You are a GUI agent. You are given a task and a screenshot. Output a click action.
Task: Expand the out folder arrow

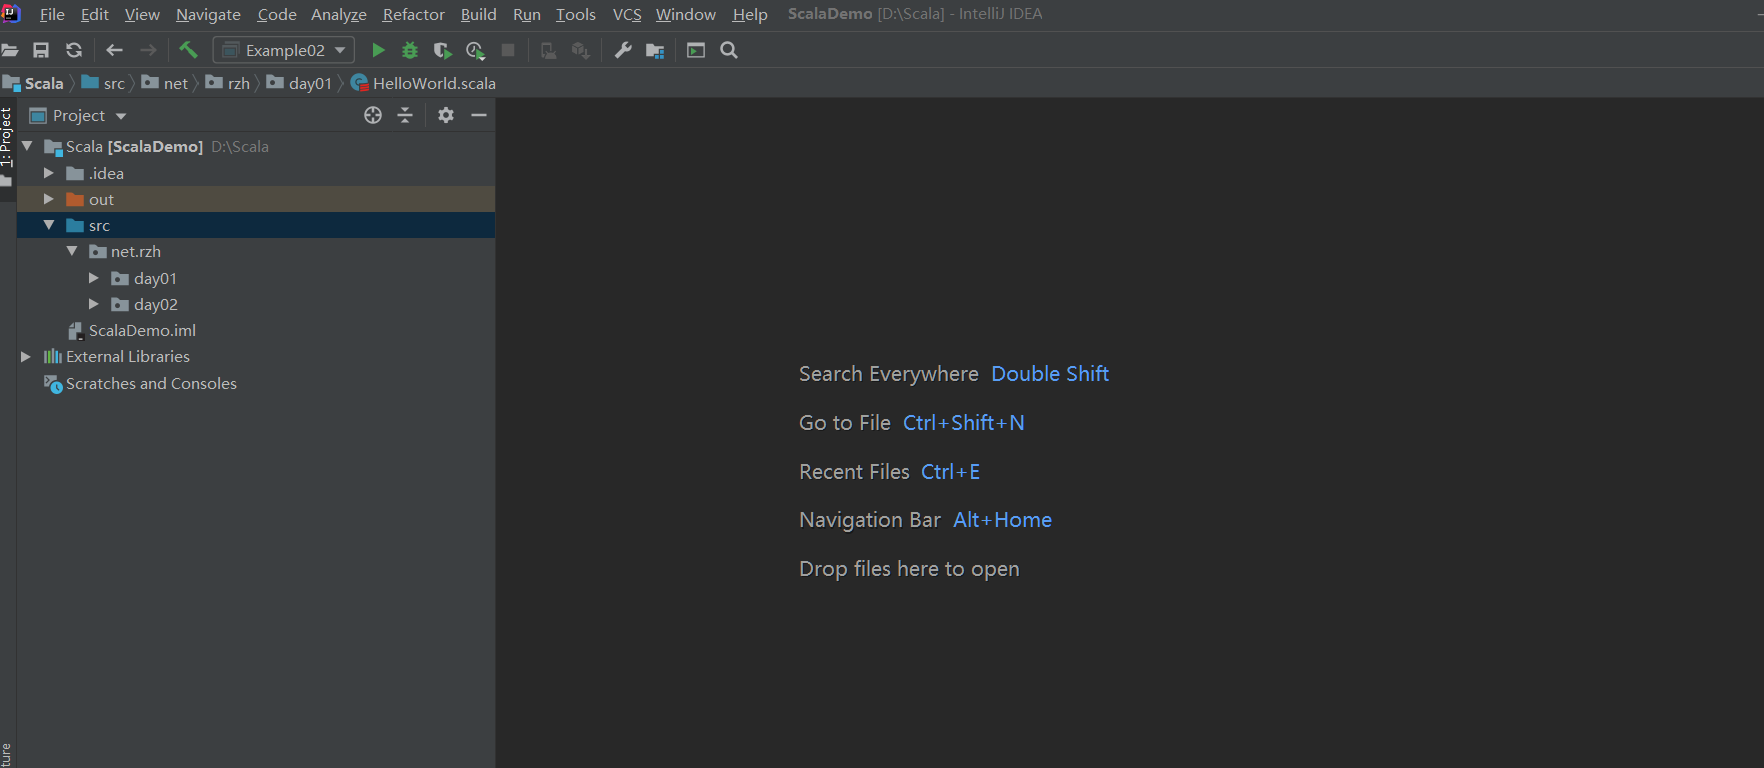tap(48, 199)
